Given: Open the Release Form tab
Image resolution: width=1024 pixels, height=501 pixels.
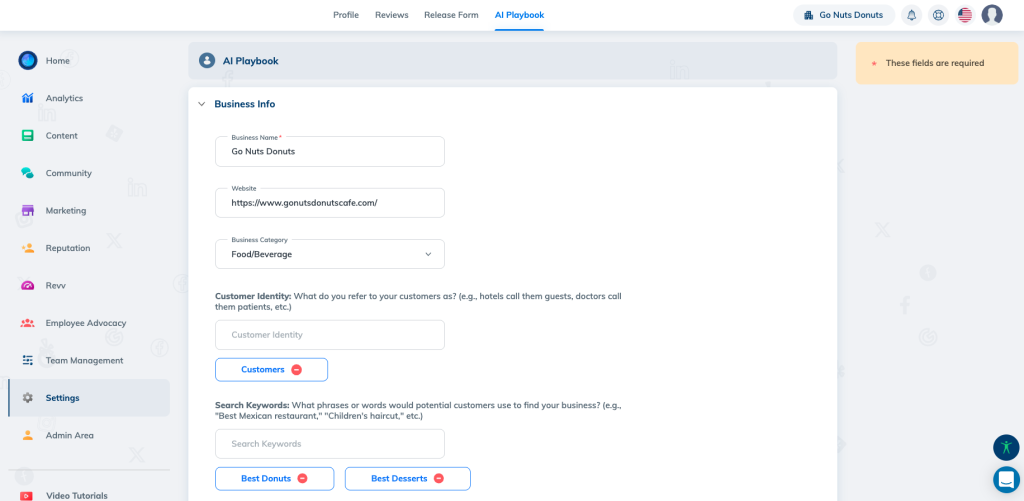Looking at the screenshot, I should tap(451, 15).
